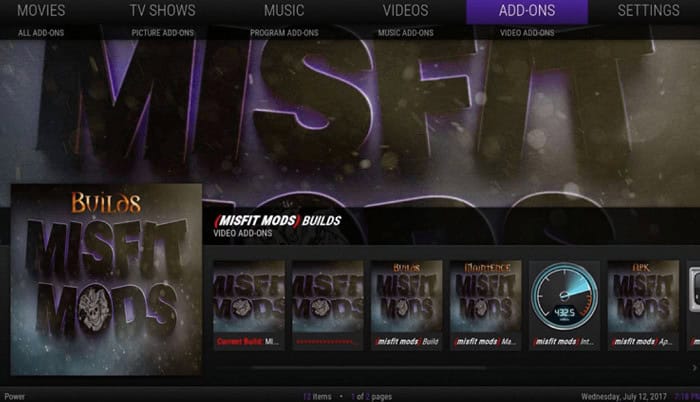Select the red dashed separator tile
The width and height of the screenshot is (700, 402).
tap(328, 305)
